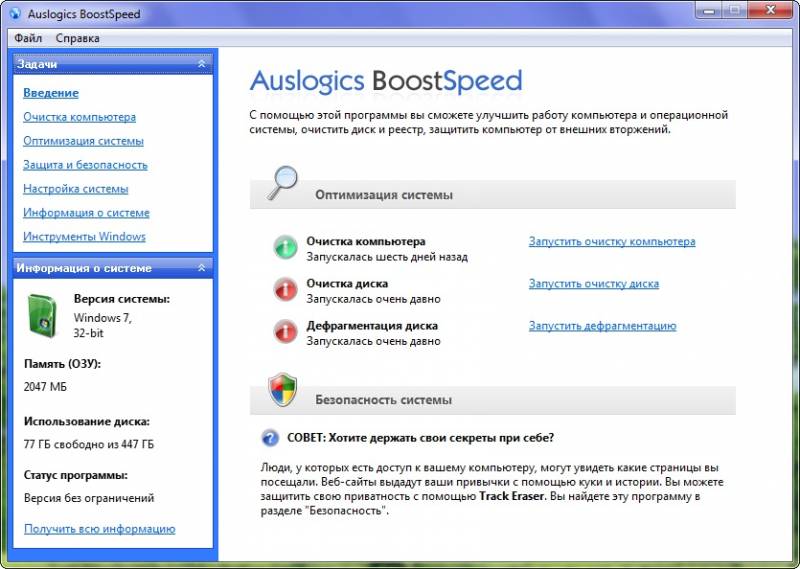Viewport: 800px width, 569px height.
Task: Open the Справка menu
Action: (78, 38)
